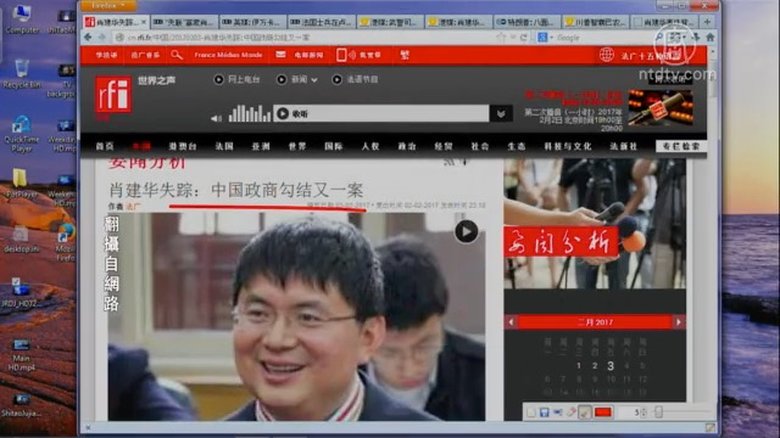Click the red color swatch in the annotation toolbar
The height and width of the screenshot is (438, 780).
tap(602, 412)
